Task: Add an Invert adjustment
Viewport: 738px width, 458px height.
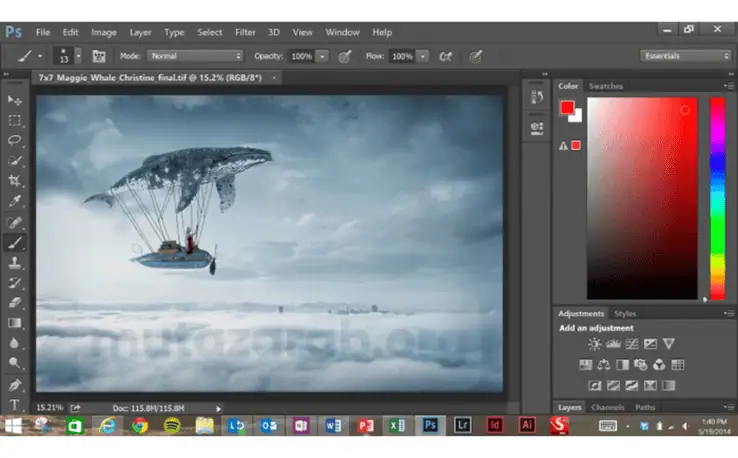Action: (x=595, y=386)
